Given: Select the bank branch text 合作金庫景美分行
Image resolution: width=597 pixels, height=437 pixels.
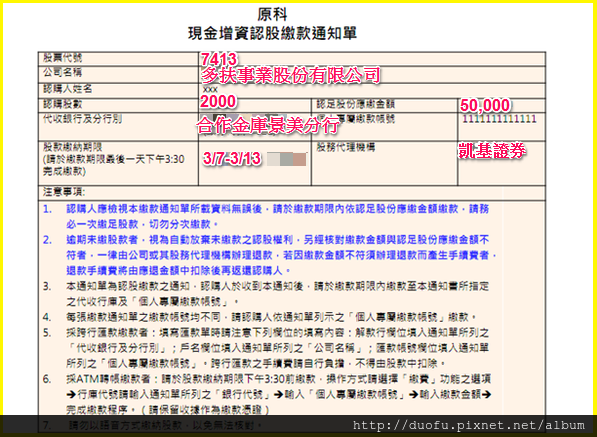Looking at the screenshot, I should (267, 126).
